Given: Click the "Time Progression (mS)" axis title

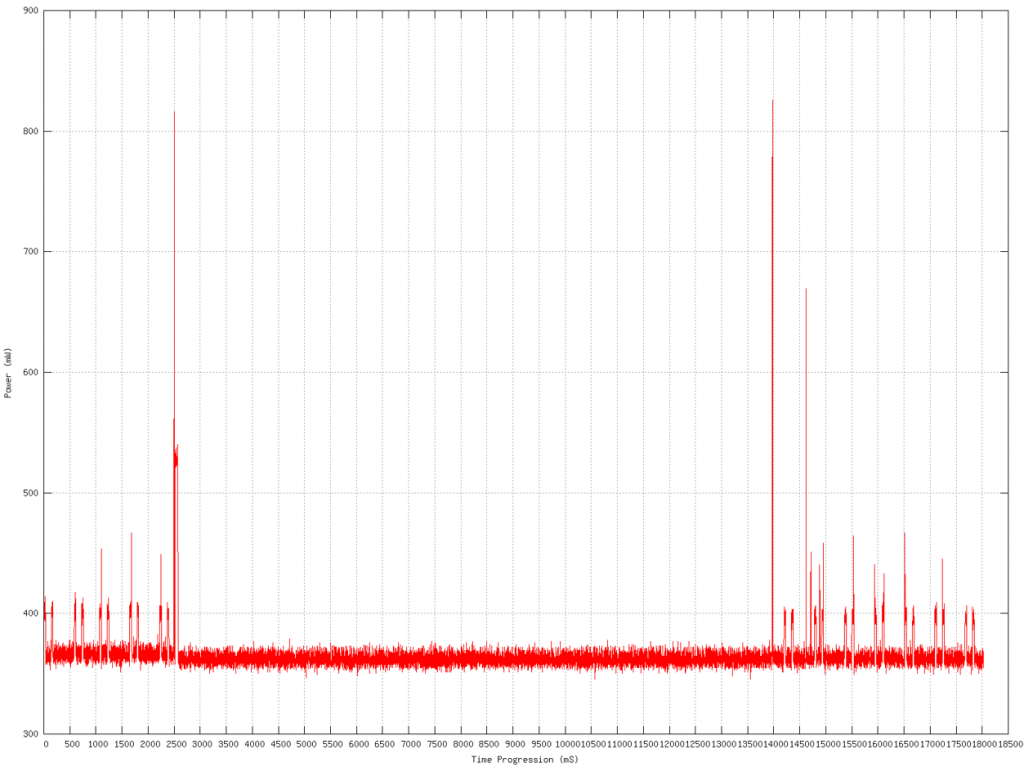Looking at the screenshot, I should pos(524,759).
